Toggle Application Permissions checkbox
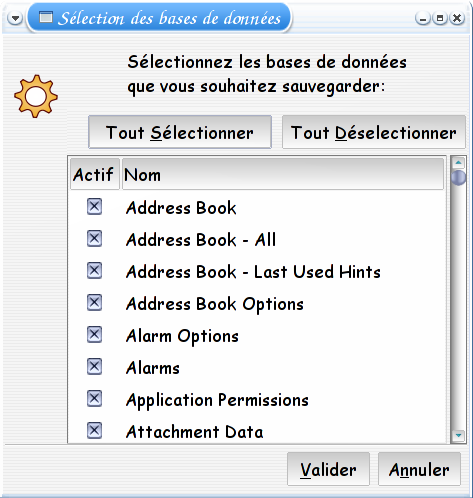 94,399
